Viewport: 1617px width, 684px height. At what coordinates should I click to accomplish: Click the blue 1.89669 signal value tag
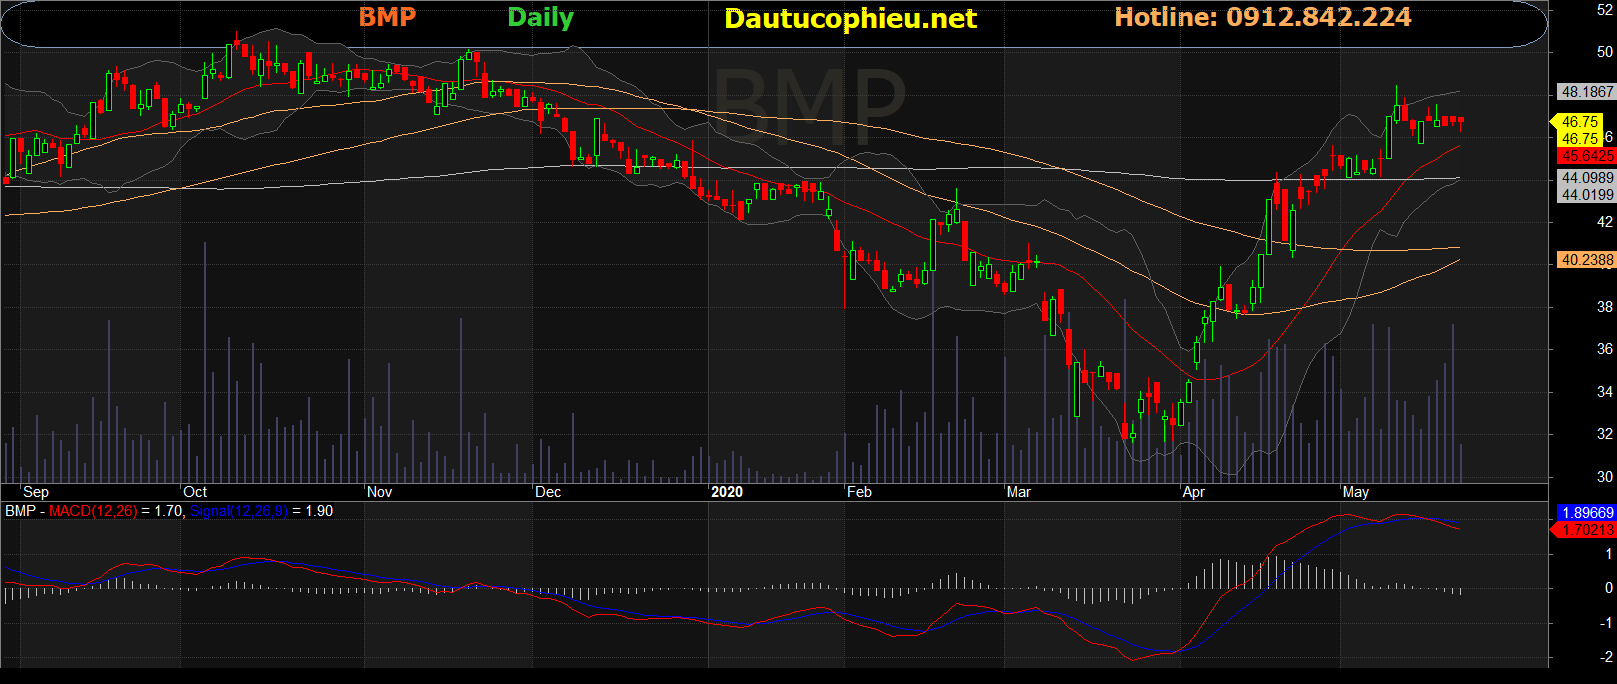click(x=1588, y=513)
